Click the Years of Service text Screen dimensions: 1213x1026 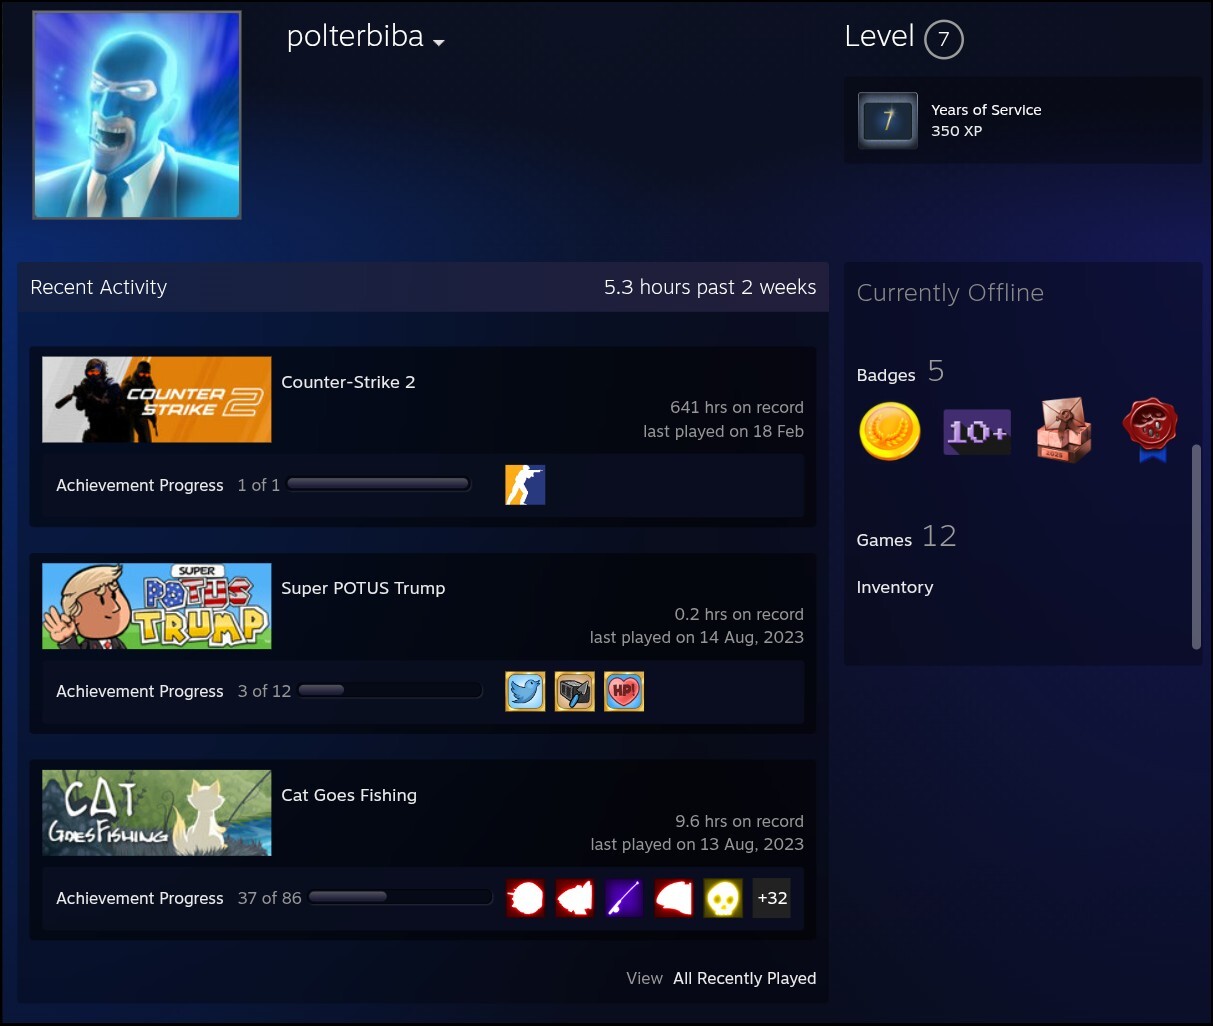point(986,110)
